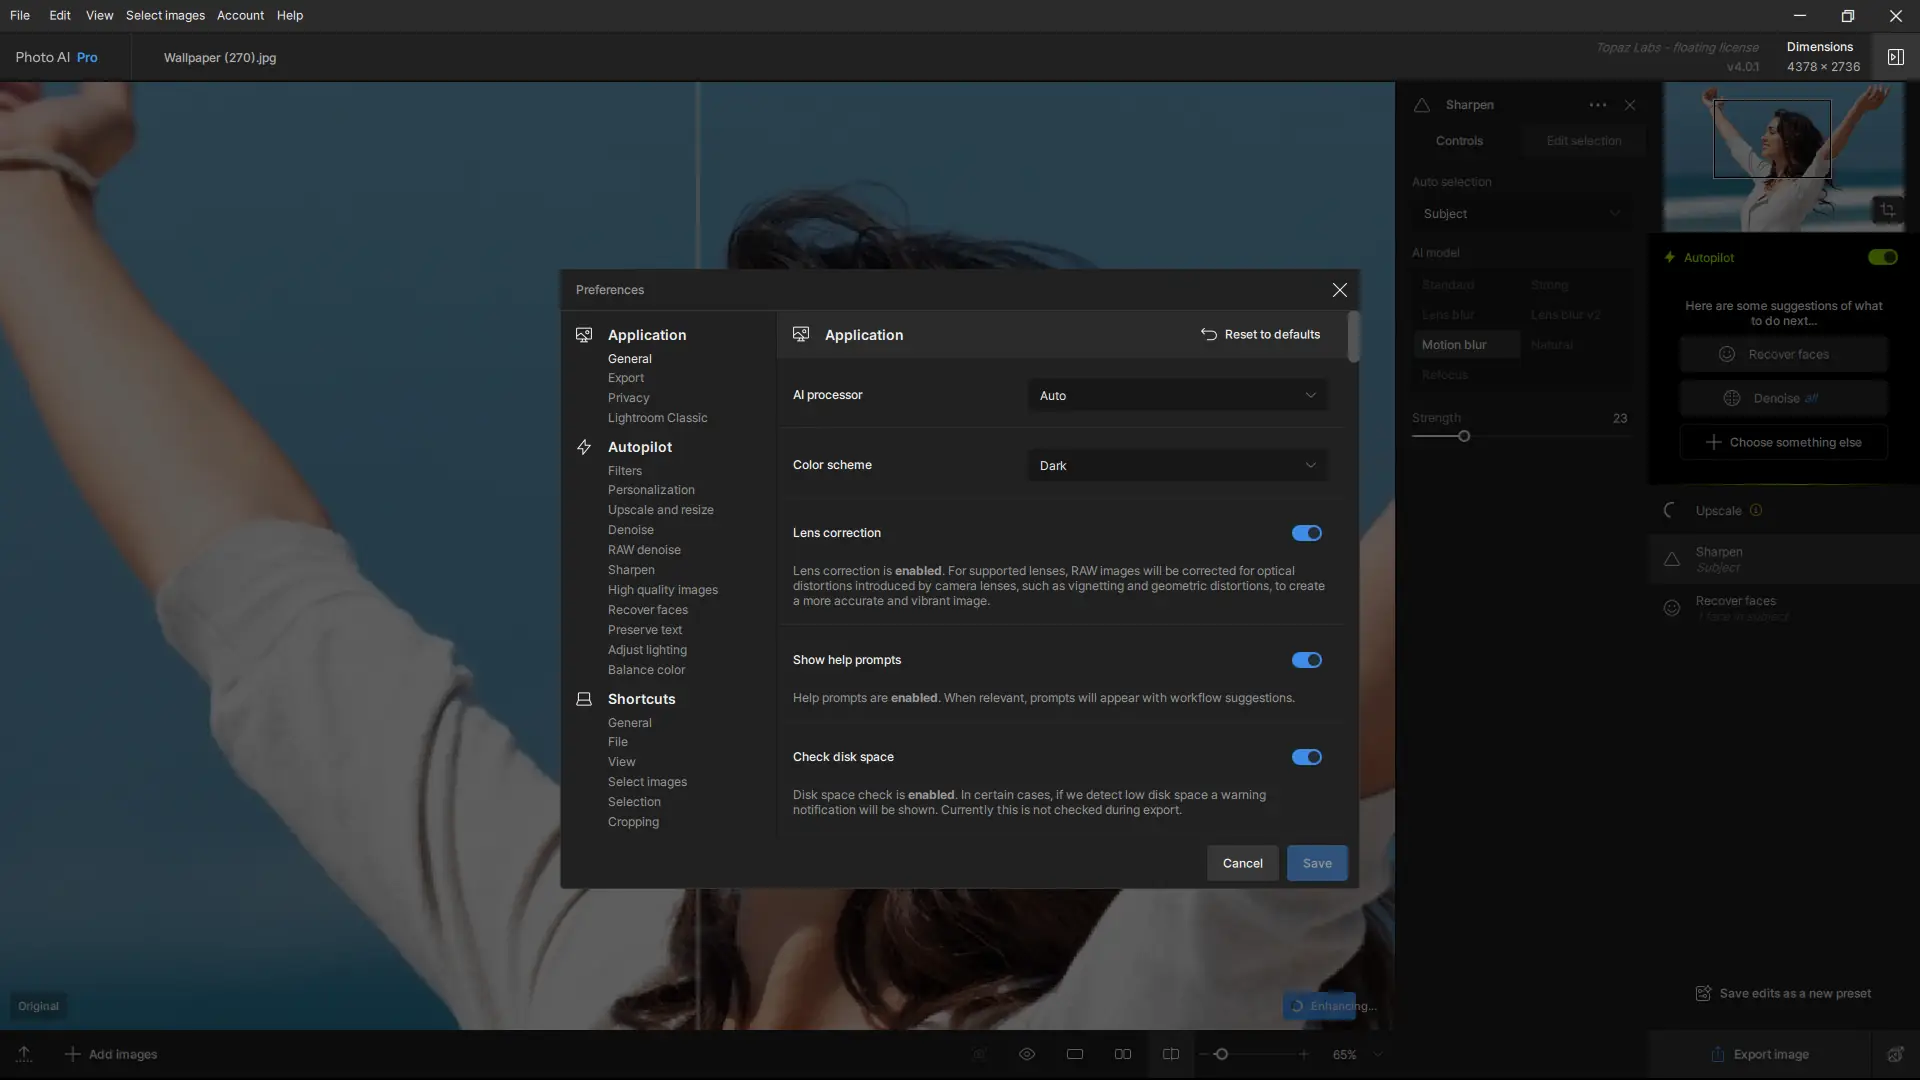The width and height of the screenshot is (1920, 1080).
Task: Click the zoom slider handle in the bottom toolbar
Action: (x=1221, y=1054)
